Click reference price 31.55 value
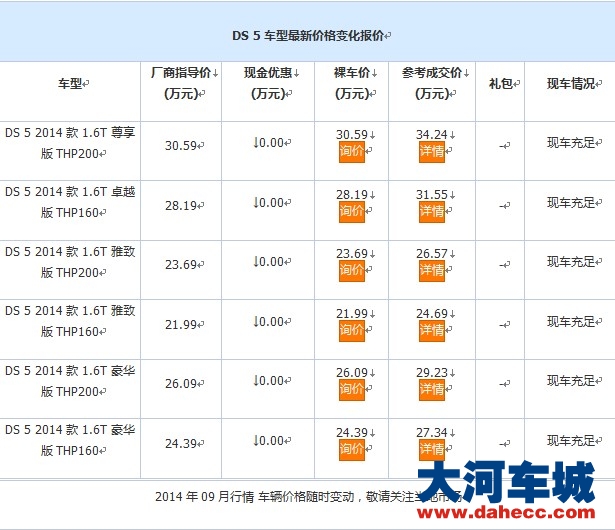The image size is (615, 530). [x=432, y=195]
